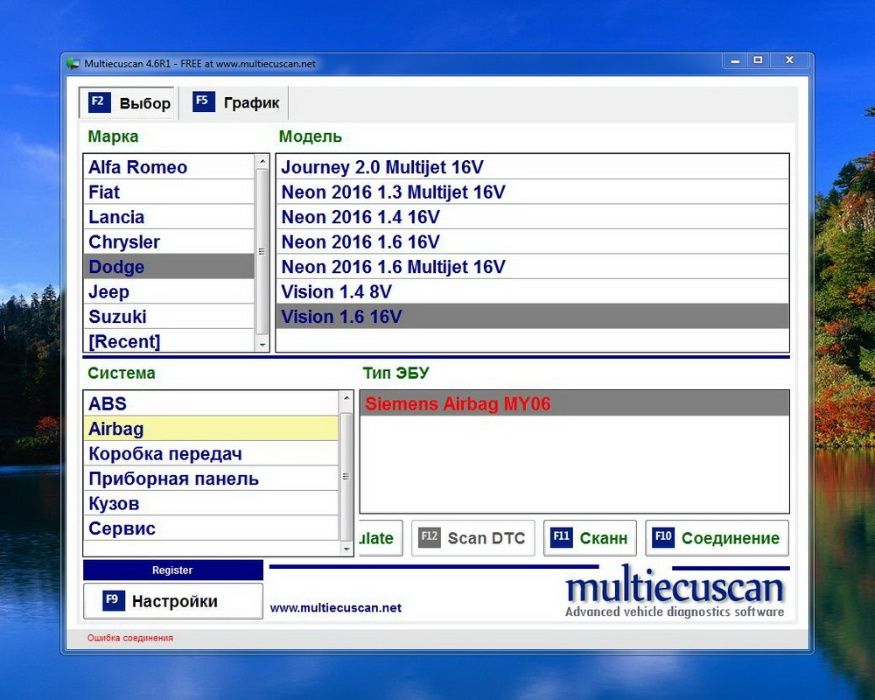Select Suzuki from the make list
This screenshot has height=700, width=875.
169,317
